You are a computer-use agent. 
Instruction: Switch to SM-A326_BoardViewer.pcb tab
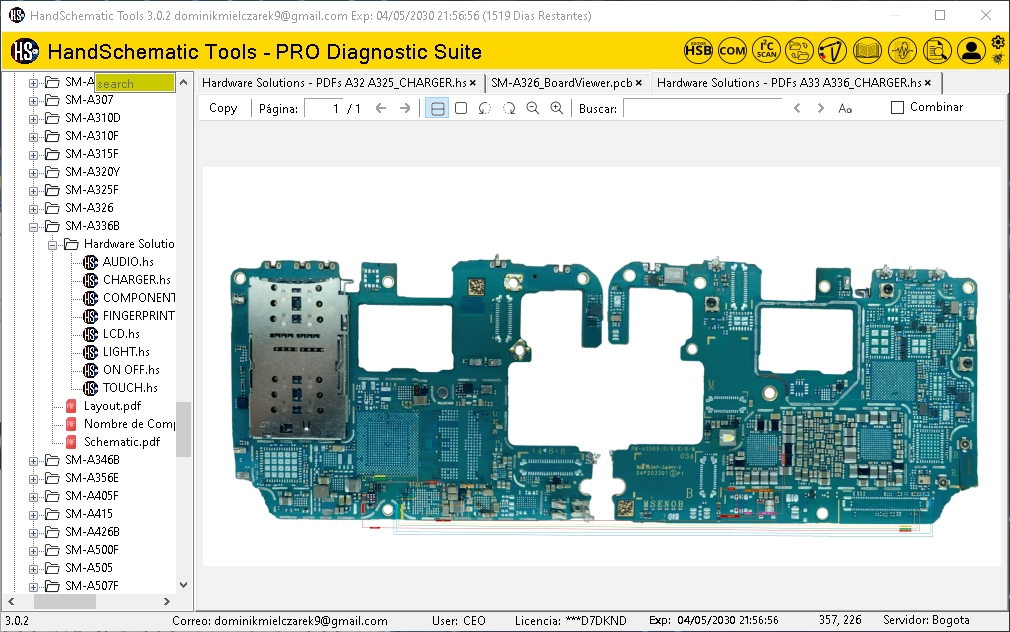coord(562,83)
